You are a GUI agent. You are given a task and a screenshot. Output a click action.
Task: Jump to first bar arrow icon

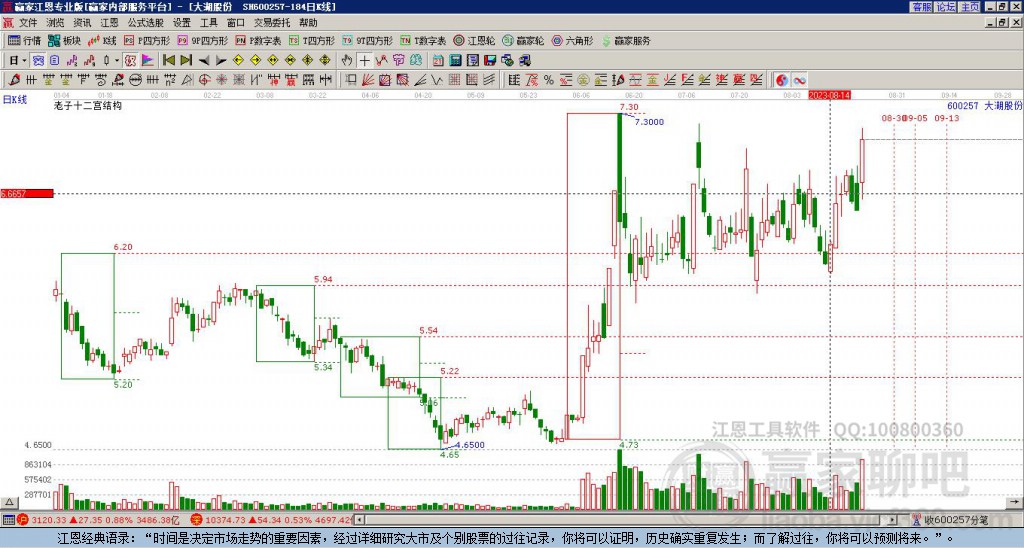point(168,61)
